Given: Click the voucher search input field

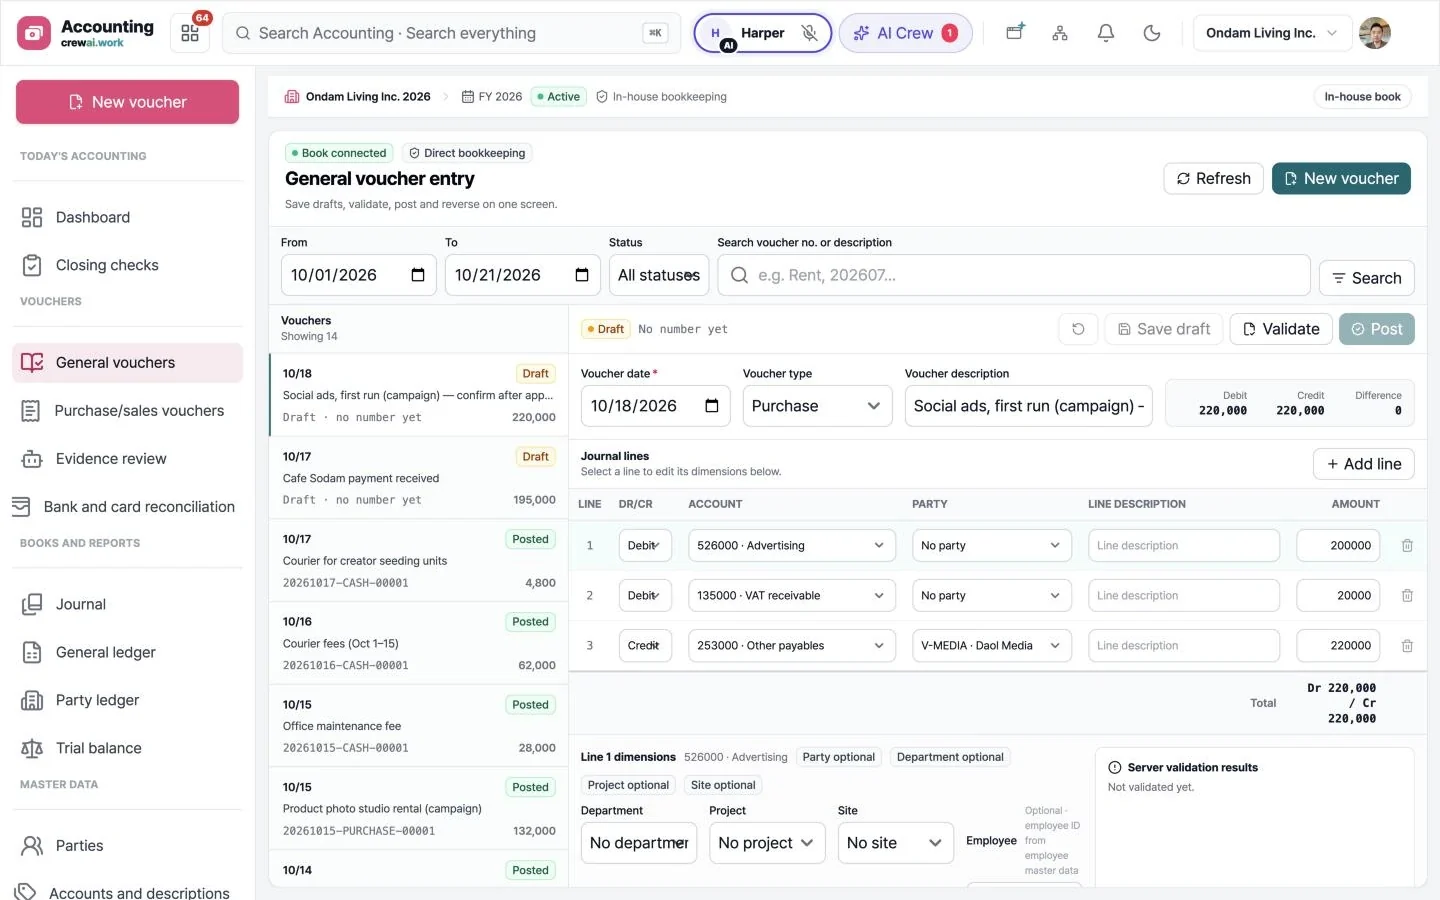Looking at the screenshot, I should (x=1014, y=275).
